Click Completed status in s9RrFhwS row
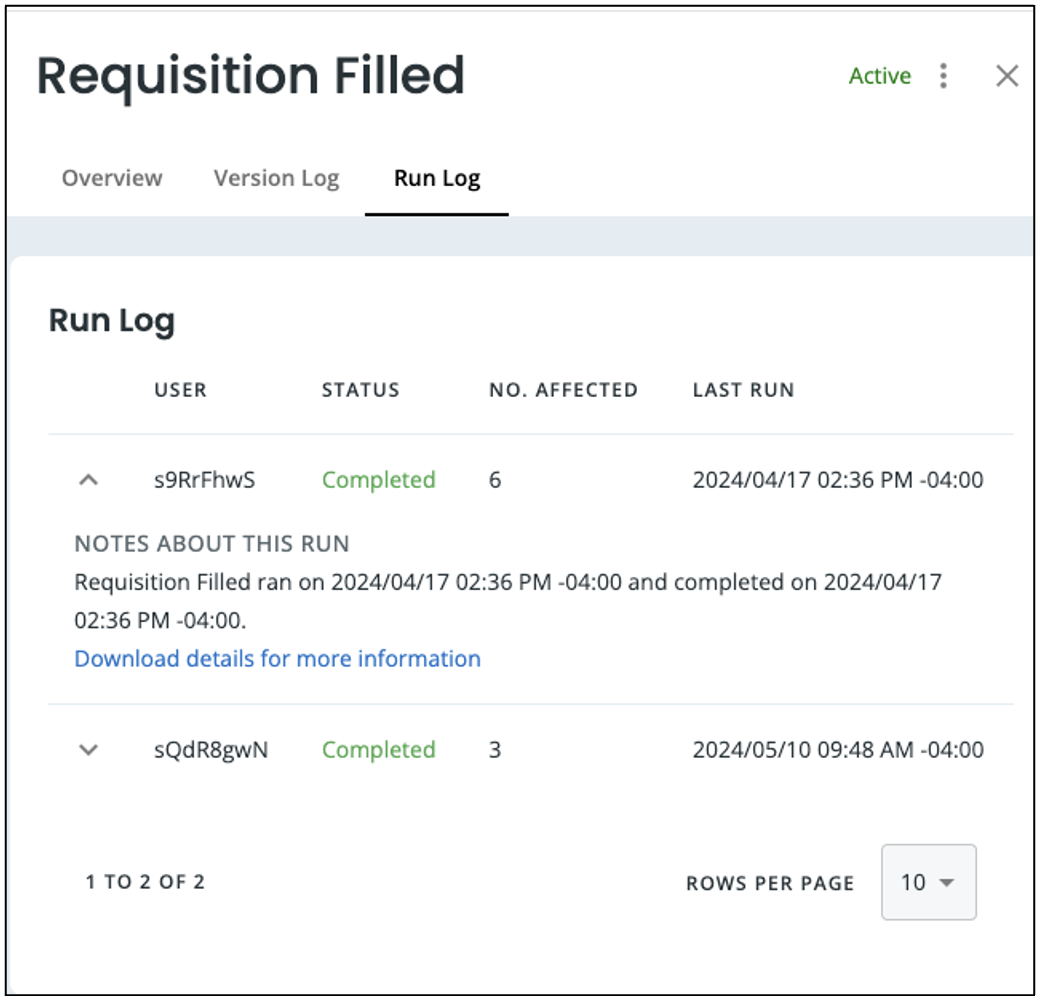This screenshot has width=1040, height=1004. coord(379,479)
